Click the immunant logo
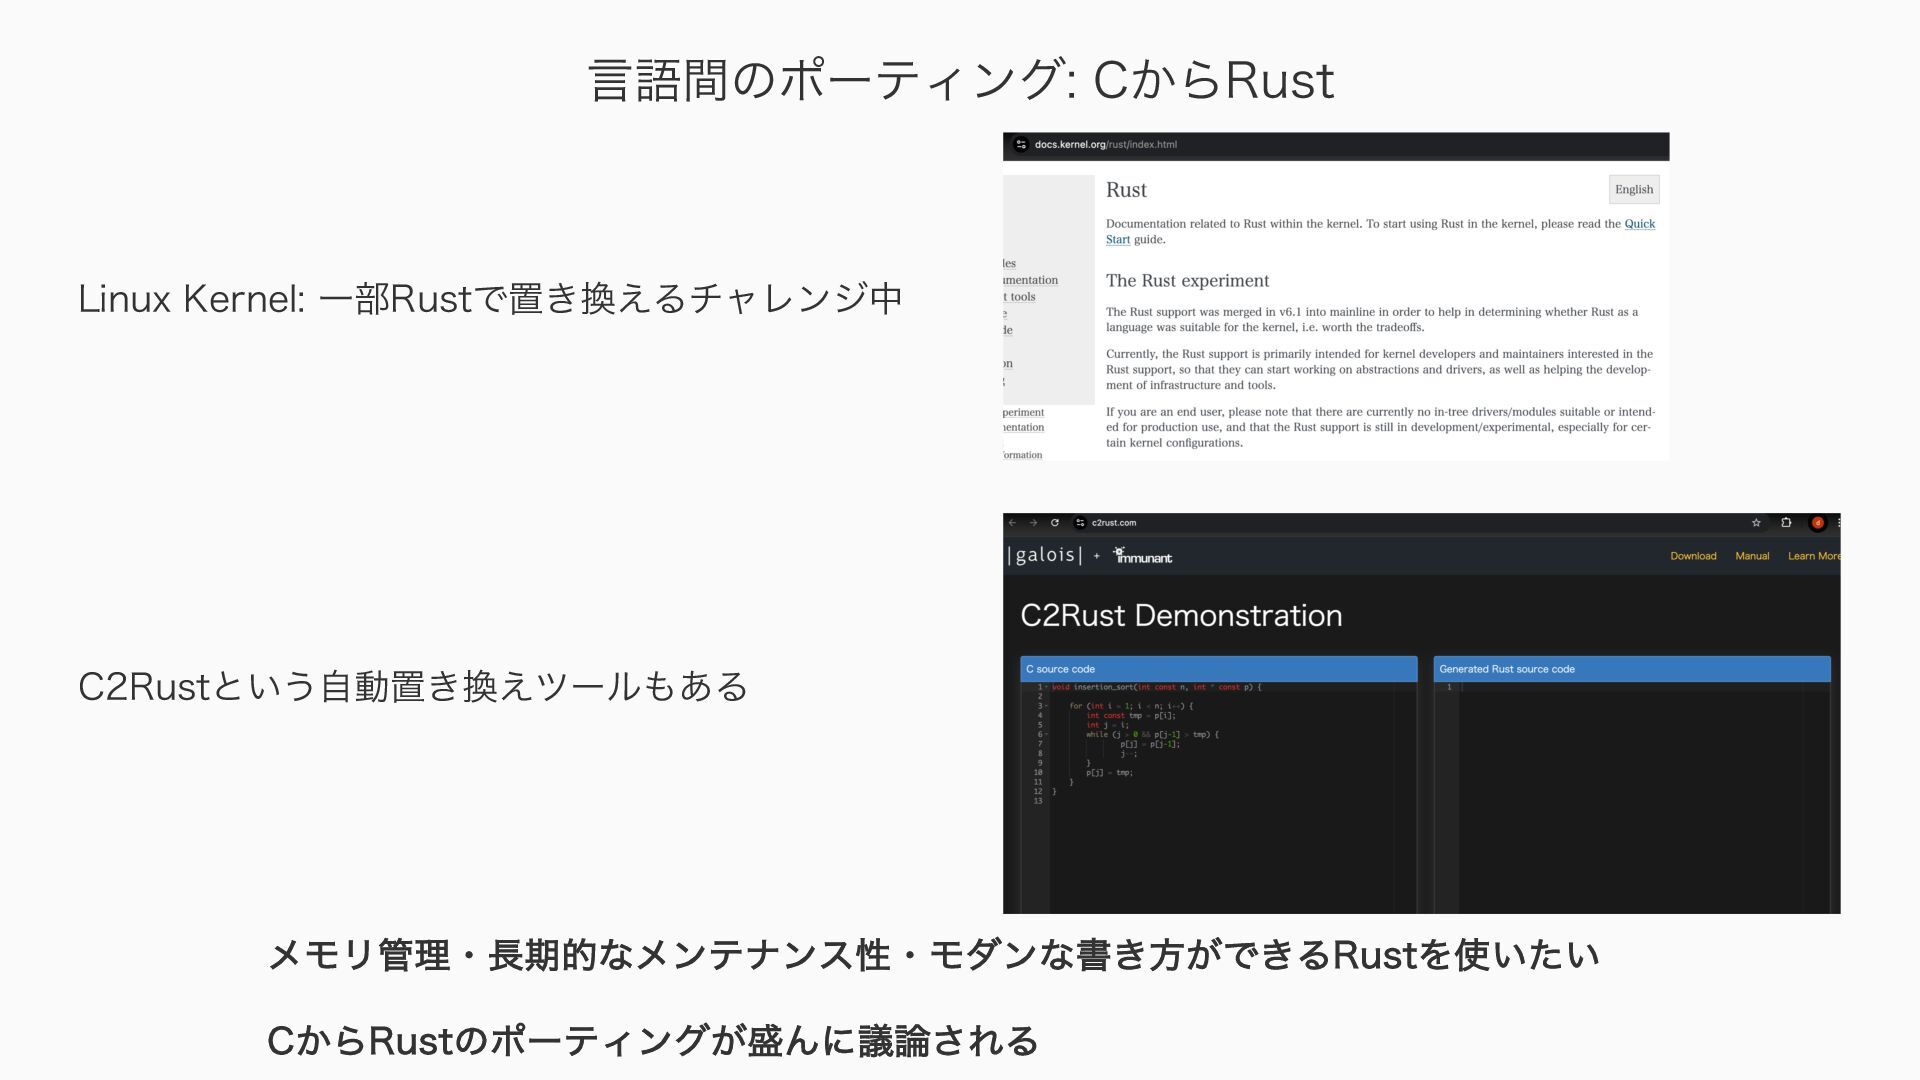Viewport: 1920px width, 1080px height. pos(1142,556)
